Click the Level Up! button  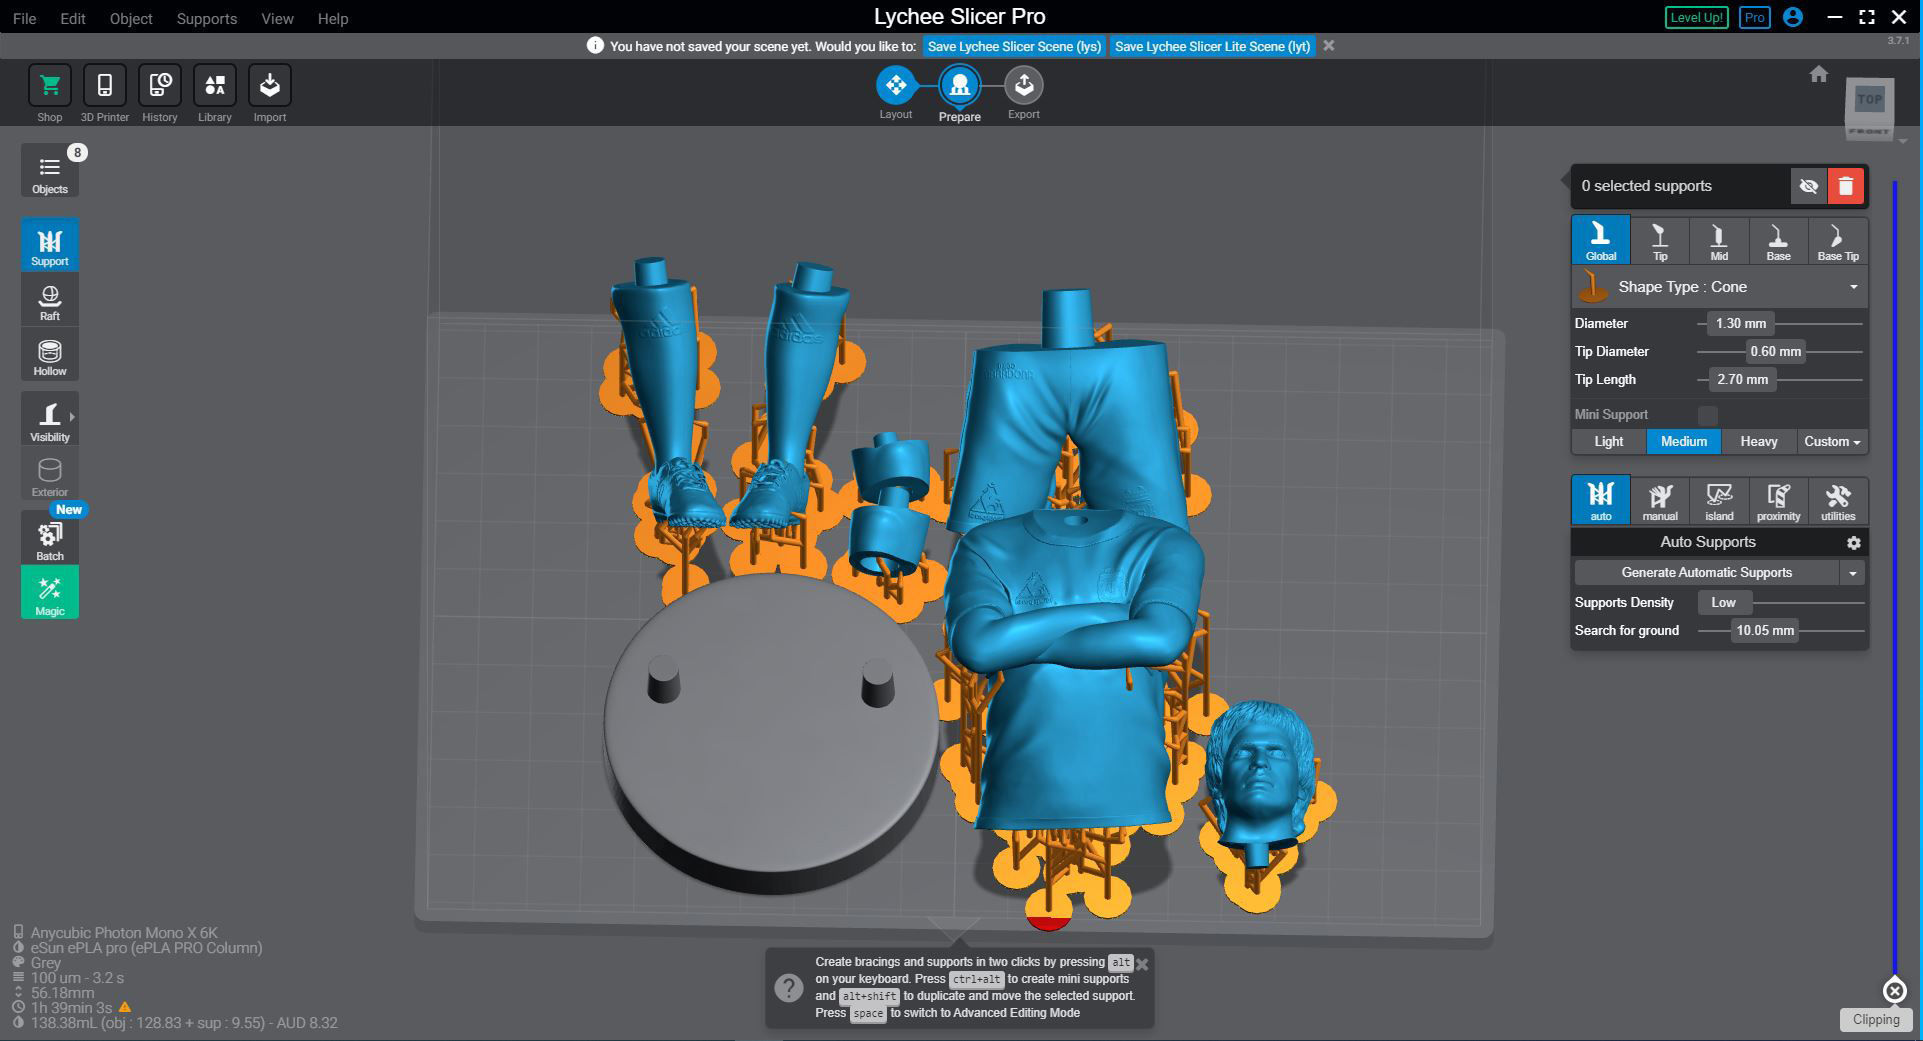point(1696,17)
